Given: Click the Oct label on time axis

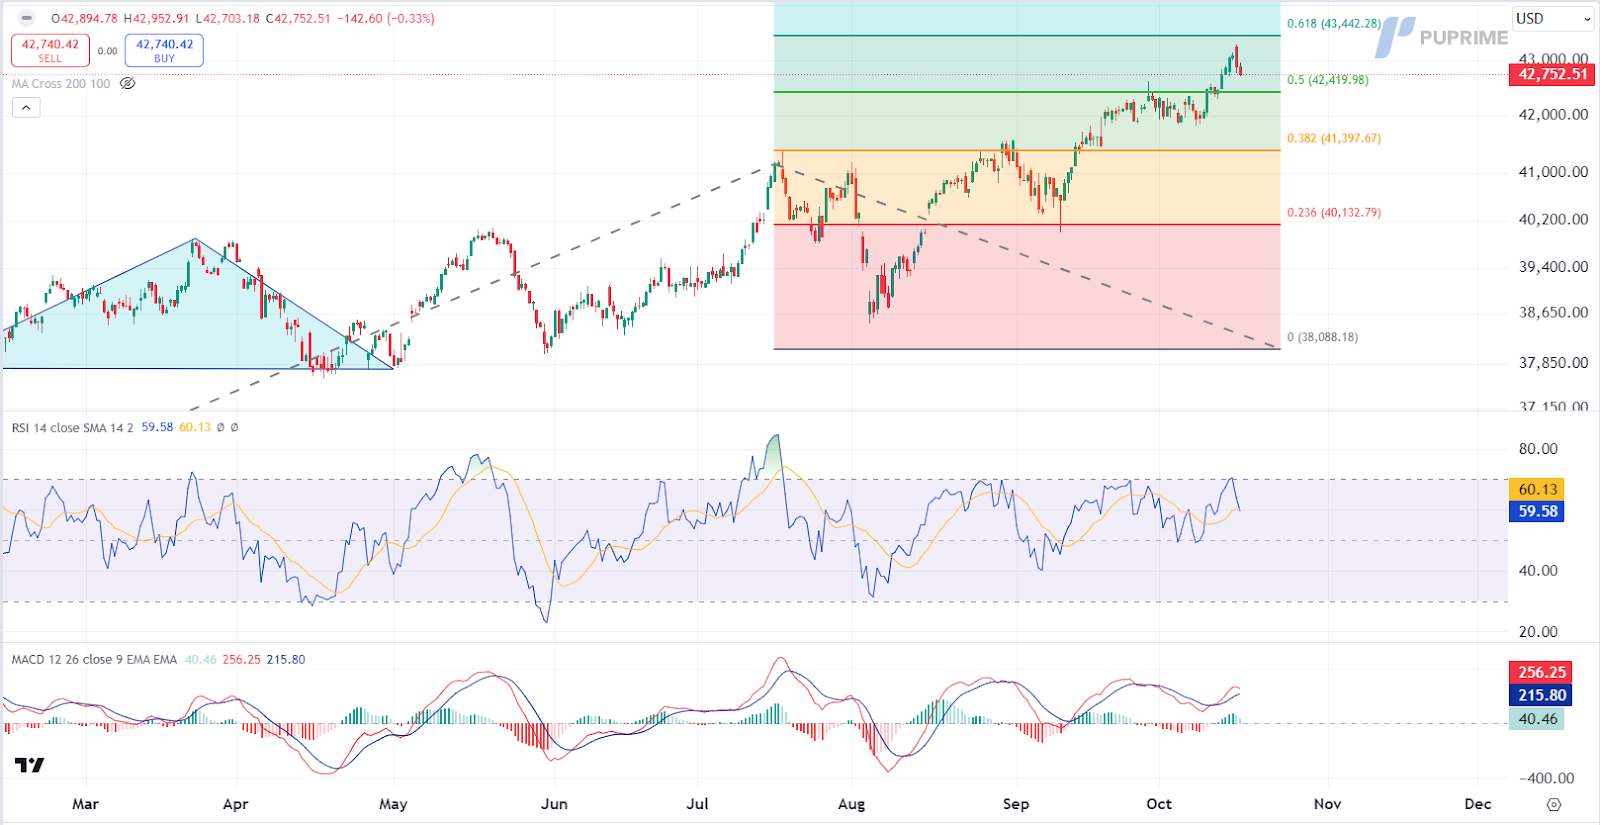Looking at the screenshot, I should tap(1159, 804).
